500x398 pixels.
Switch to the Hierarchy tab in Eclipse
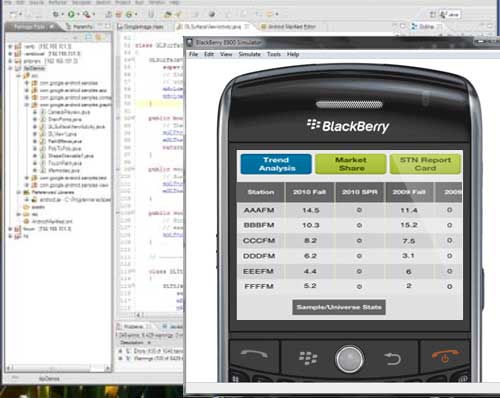(x=80, y=27)
